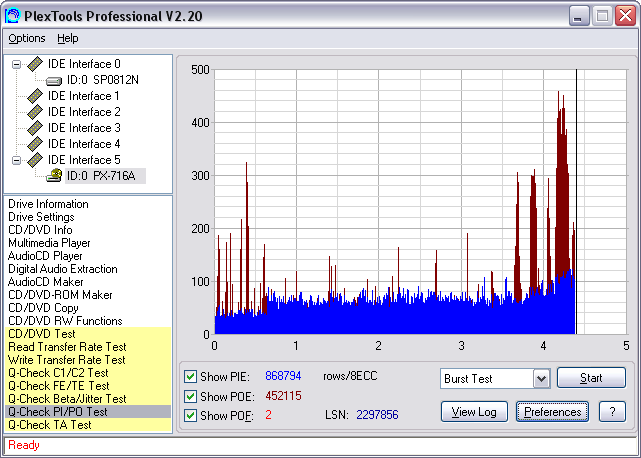Screen dimensions: 641x458
Task: Collapse the IDE Interface 5 tree node
Action: (16, 160)
